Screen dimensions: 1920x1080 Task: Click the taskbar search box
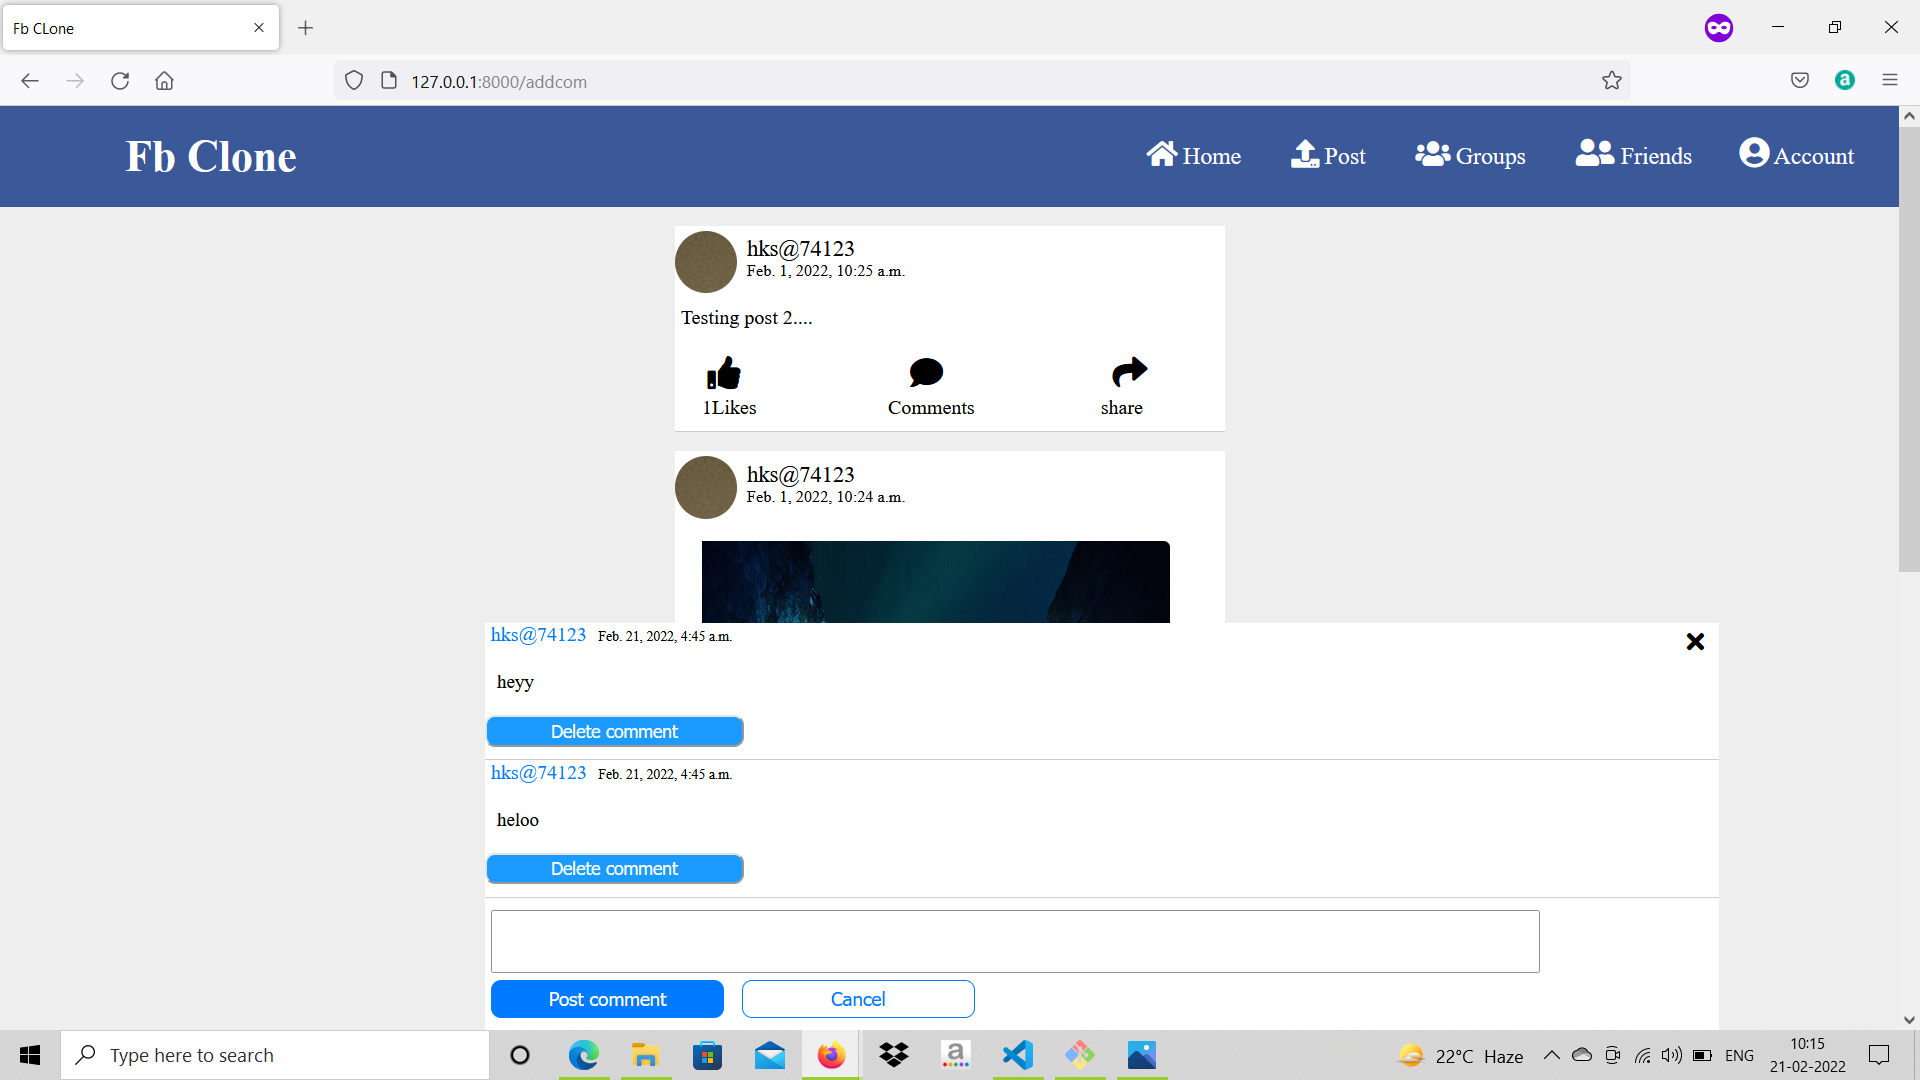[276, 1055]
